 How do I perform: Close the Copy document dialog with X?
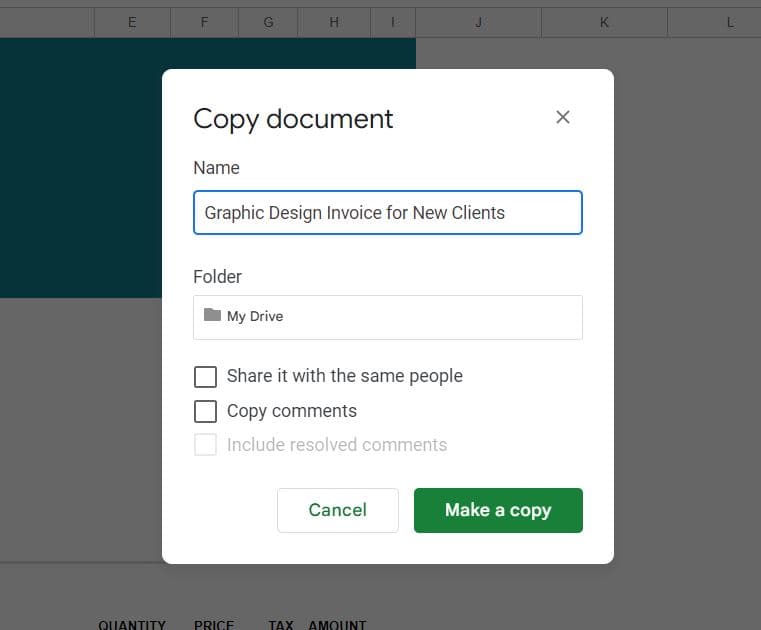pyautogui.click(x=563, y=117)
